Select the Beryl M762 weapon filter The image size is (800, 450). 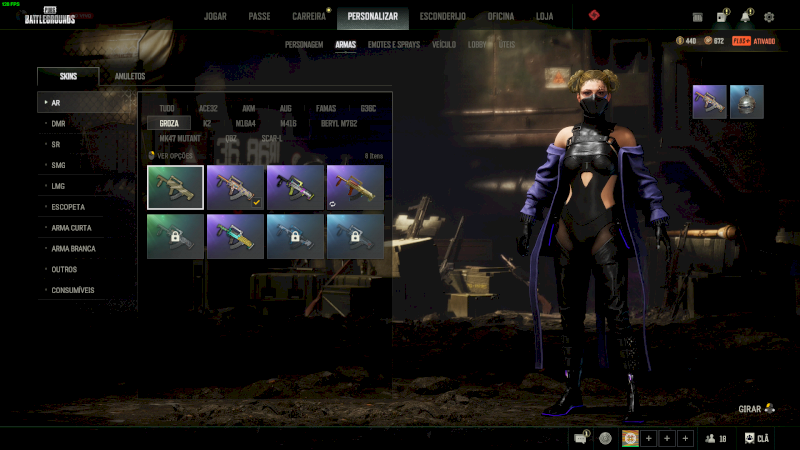[x=341, y=123]
